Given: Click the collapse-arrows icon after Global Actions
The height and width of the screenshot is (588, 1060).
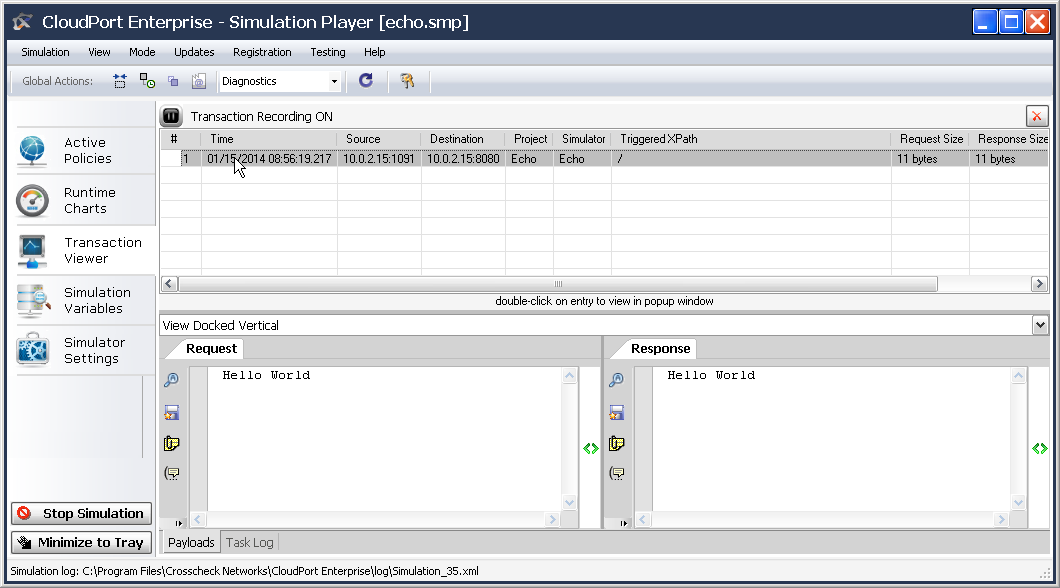Looking at the screenshot, I should [120, 81].
